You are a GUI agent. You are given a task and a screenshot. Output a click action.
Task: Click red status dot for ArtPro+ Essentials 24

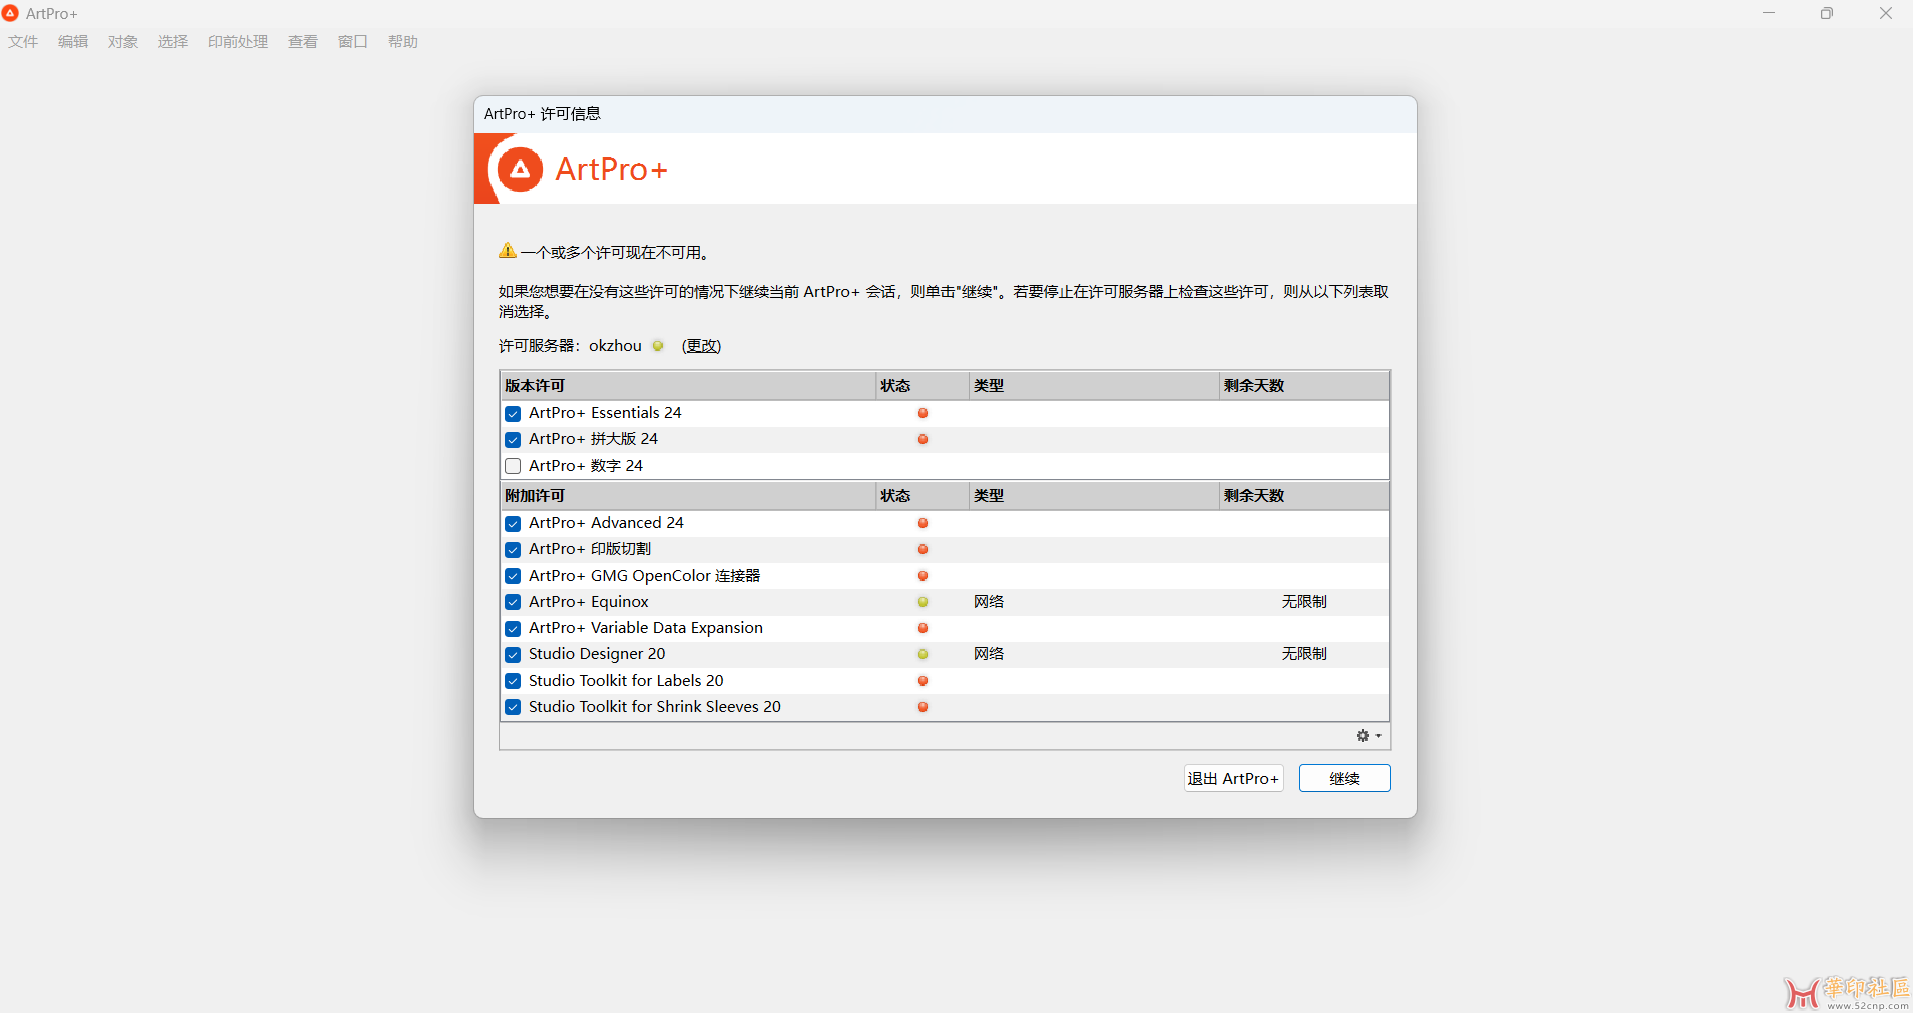click(x=923, y=413)
